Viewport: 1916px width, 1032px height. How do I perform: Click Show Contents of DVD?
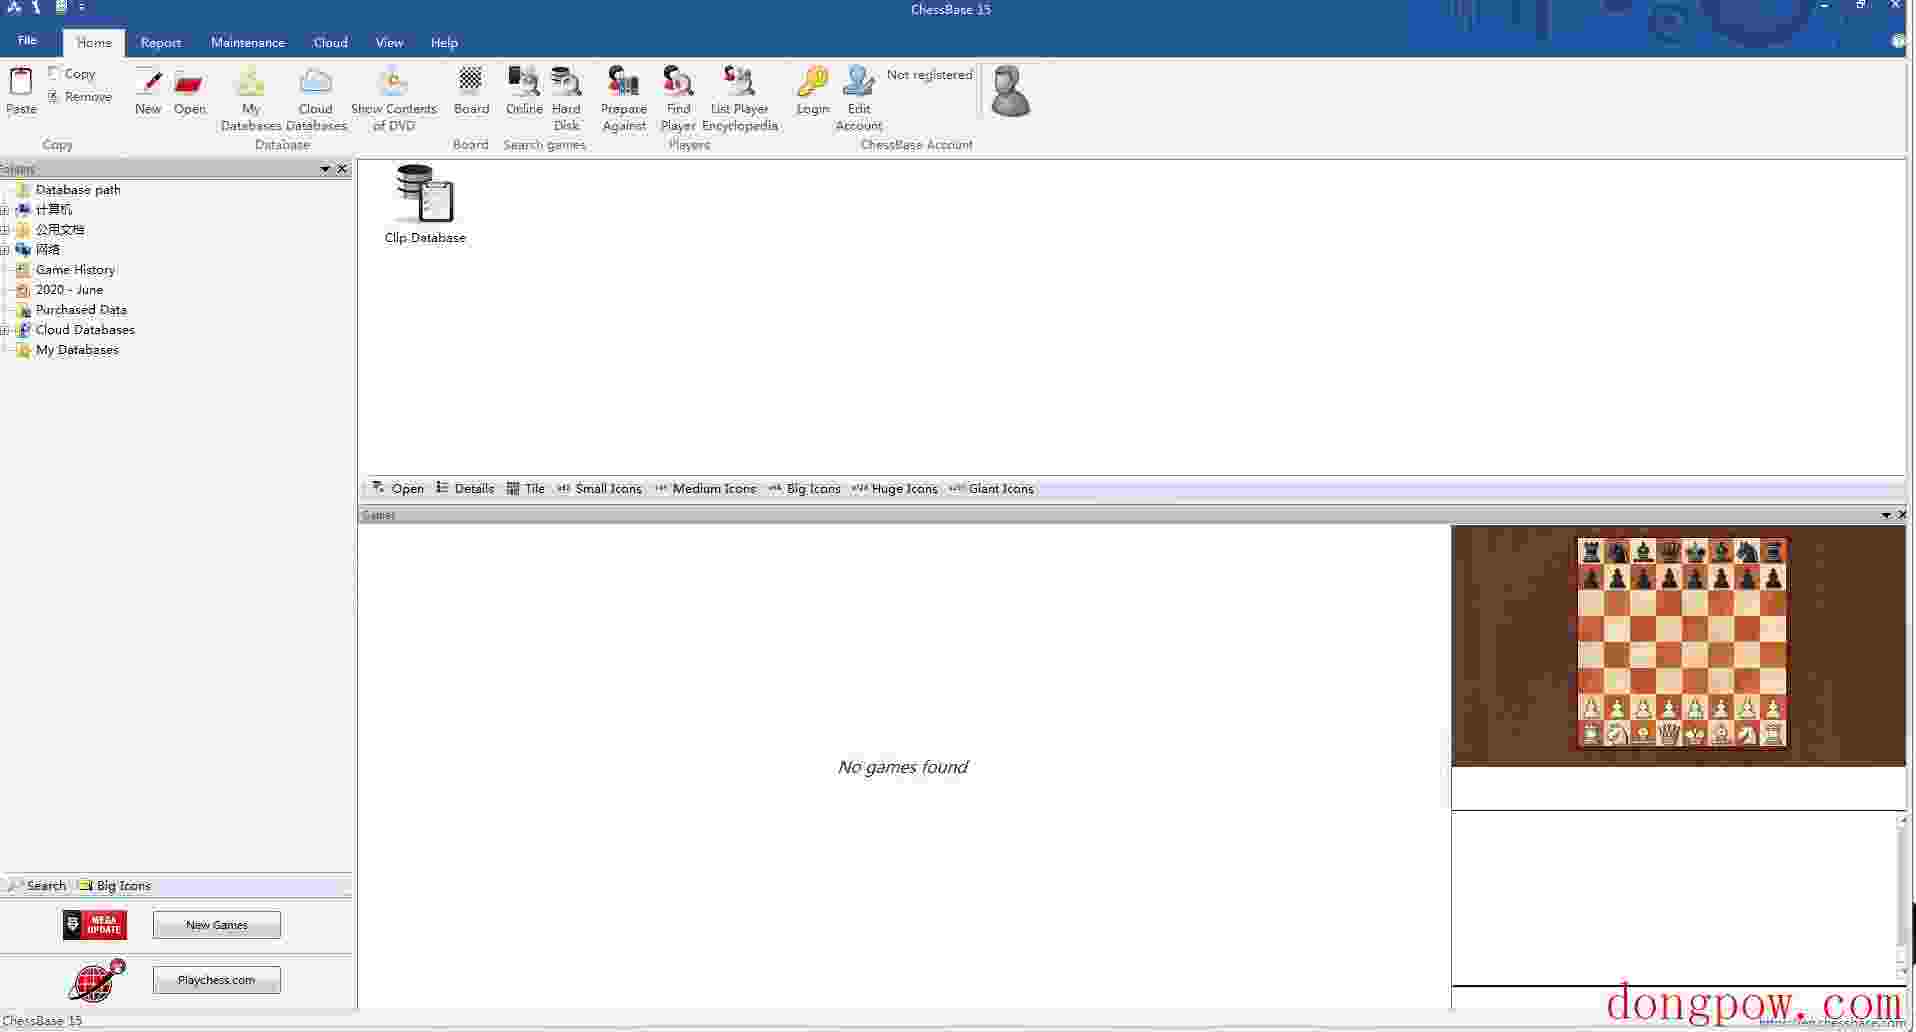(x=394, y=99)
